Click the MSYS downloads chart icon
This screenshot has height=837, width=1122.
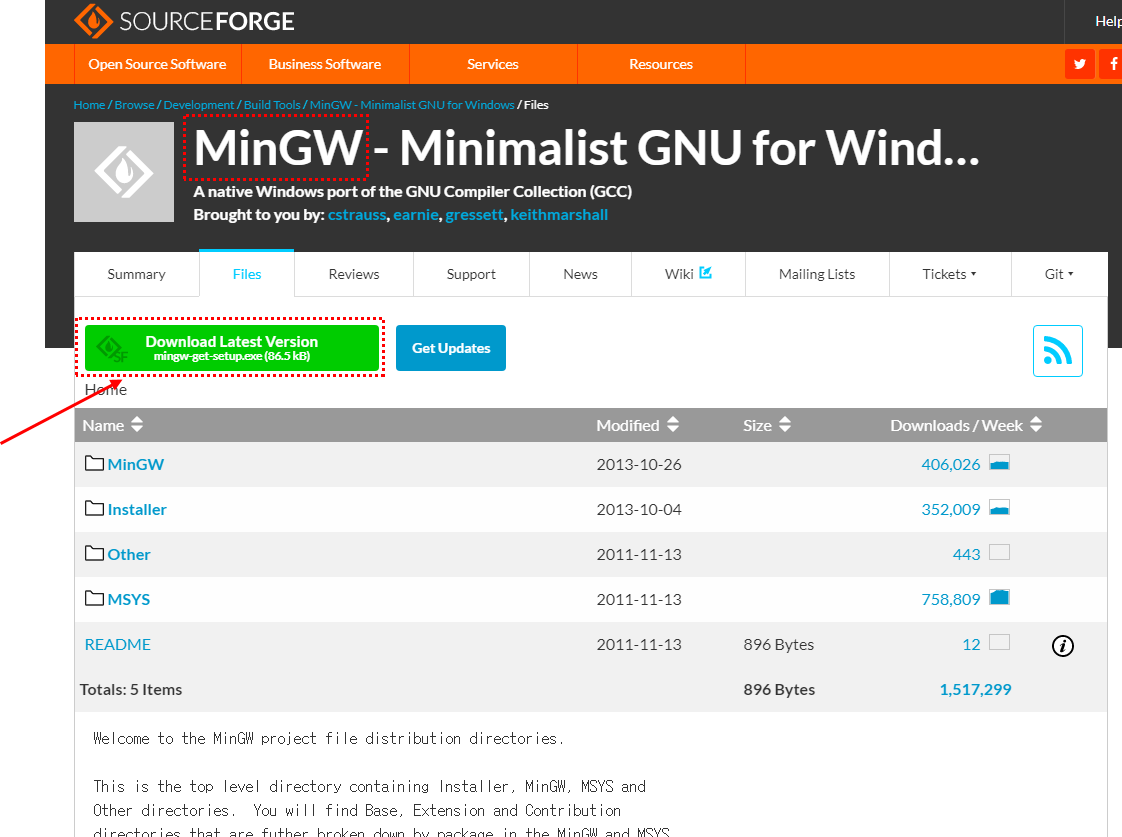pyautogui.click(x=1000, y=597)
